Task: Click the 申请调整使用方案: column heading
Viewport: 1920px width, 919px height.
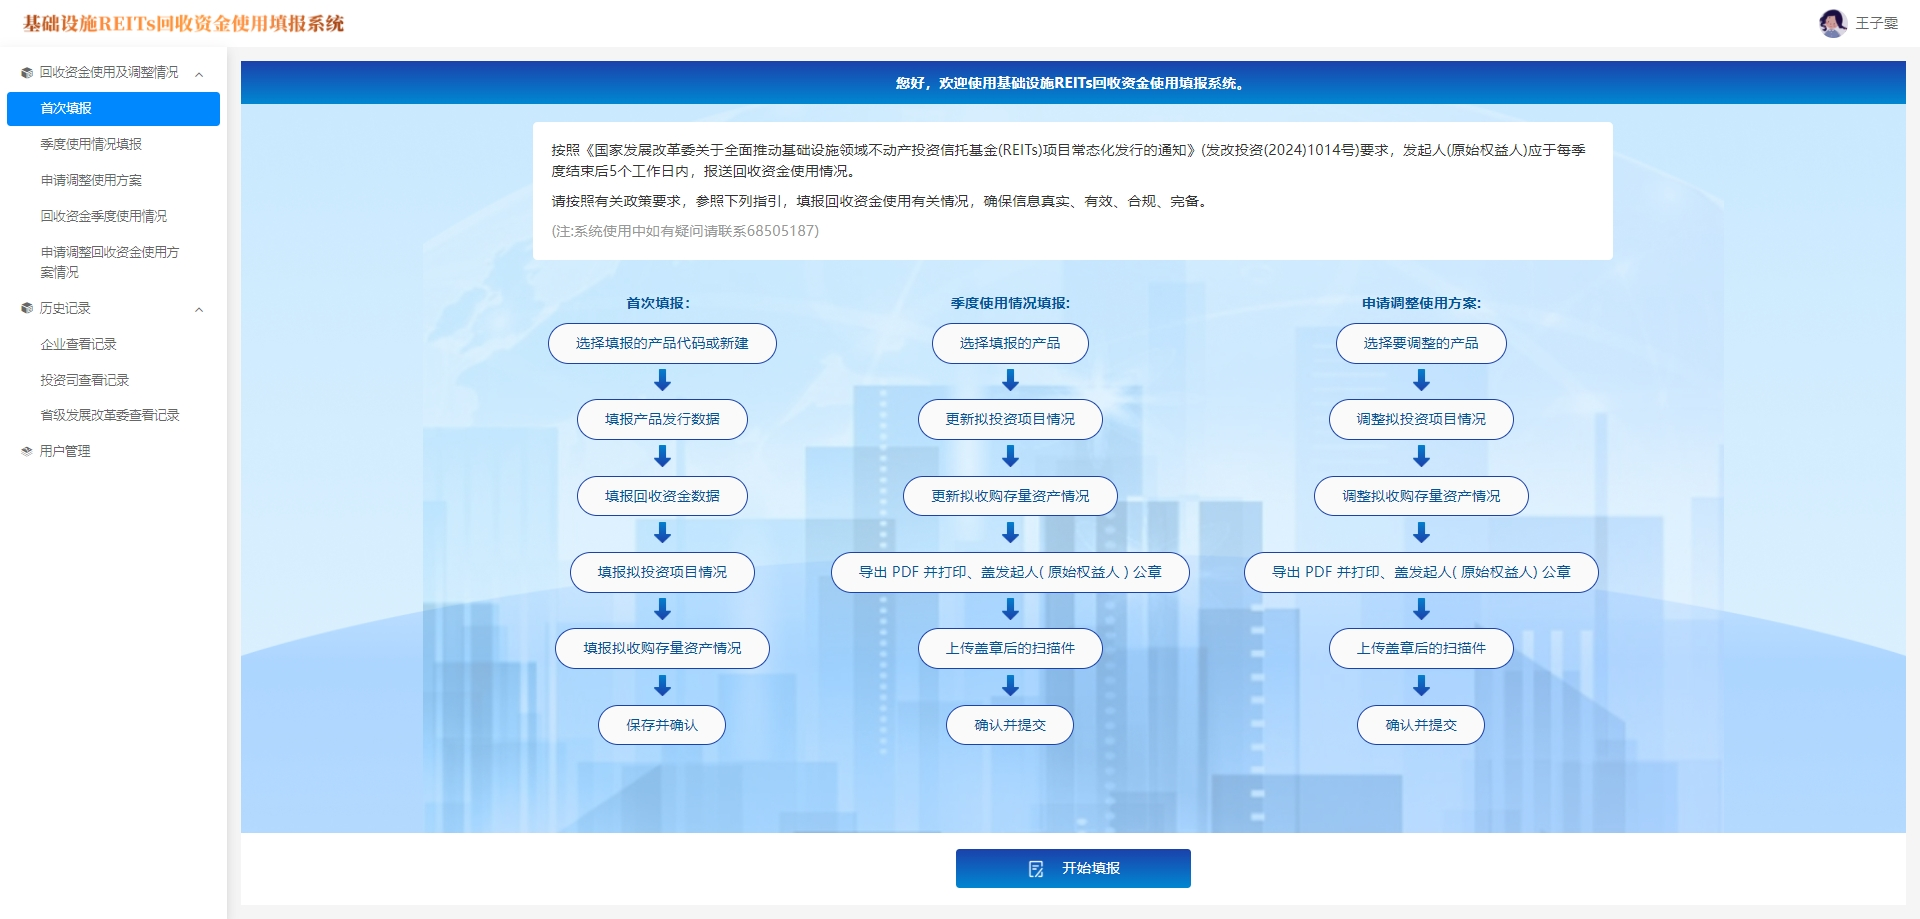Action: point(1421,303)
